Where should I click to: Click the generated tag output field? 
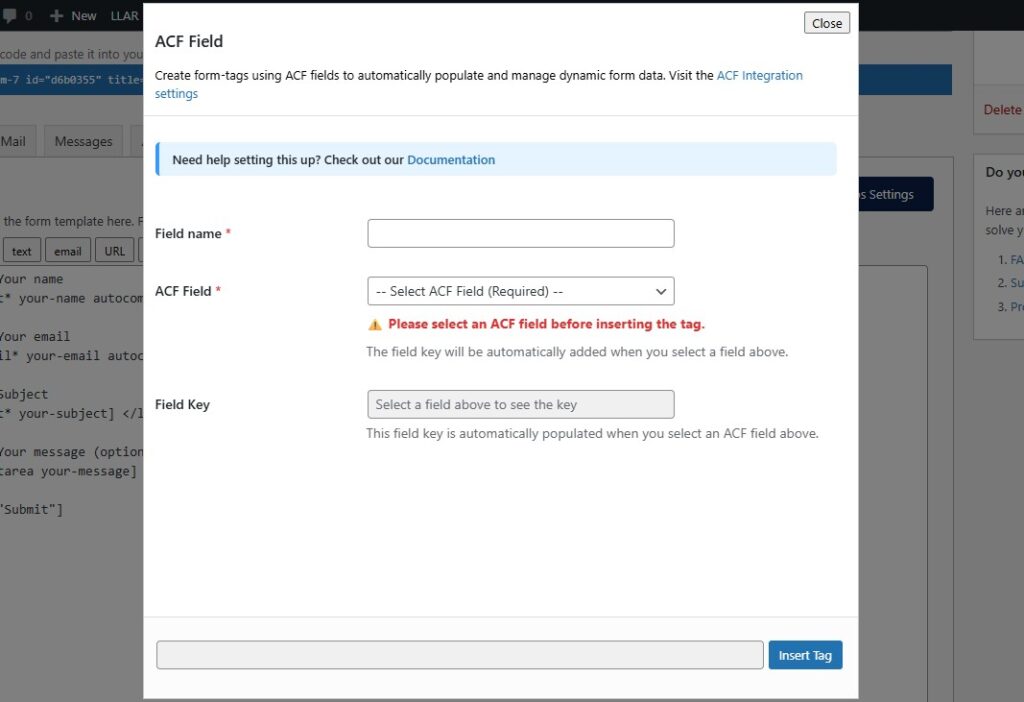[460, 655]
